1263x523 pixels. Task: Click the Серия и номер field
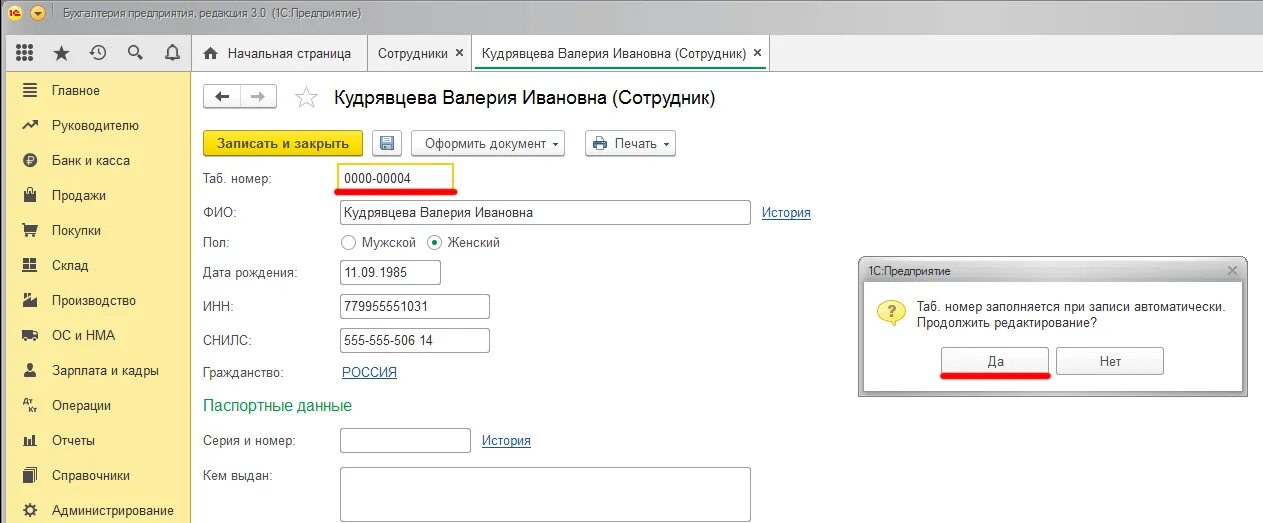pyautogui.click(x=405, y=440)
